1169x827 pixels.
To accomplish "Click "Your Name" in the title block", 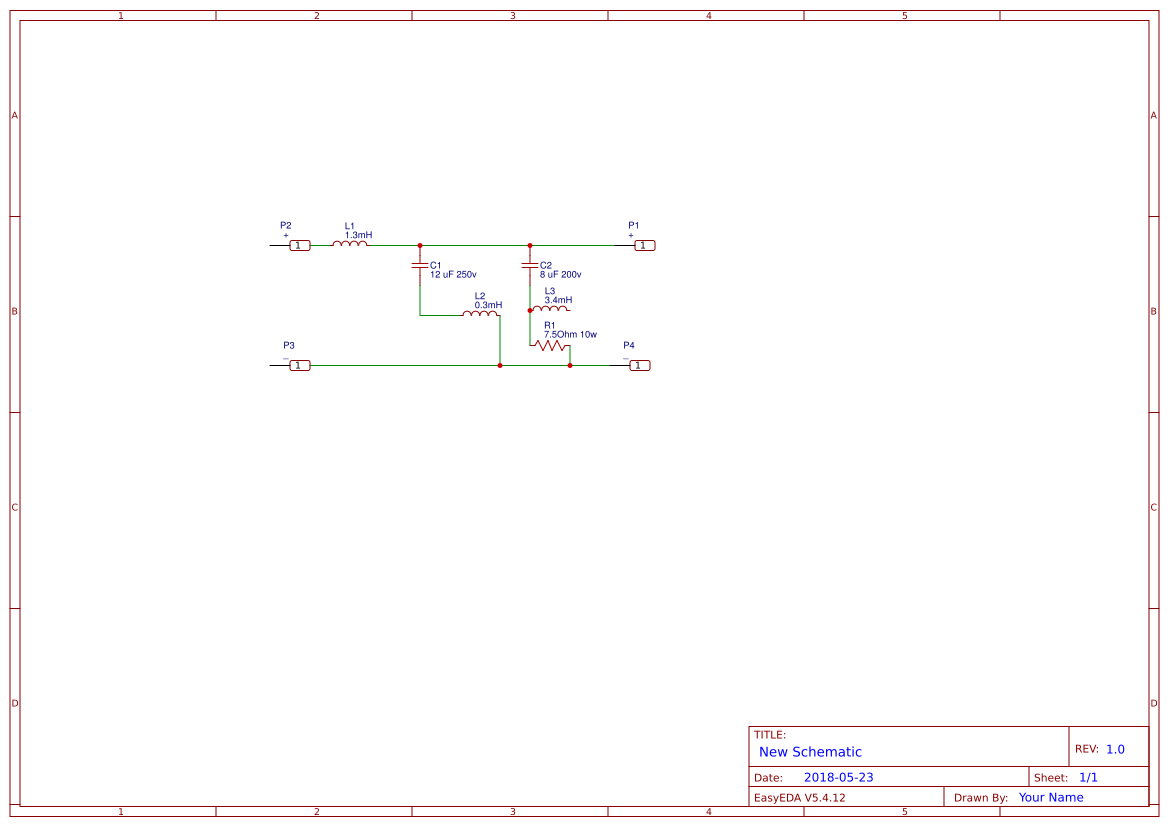I will click(x=1051, y=797).
